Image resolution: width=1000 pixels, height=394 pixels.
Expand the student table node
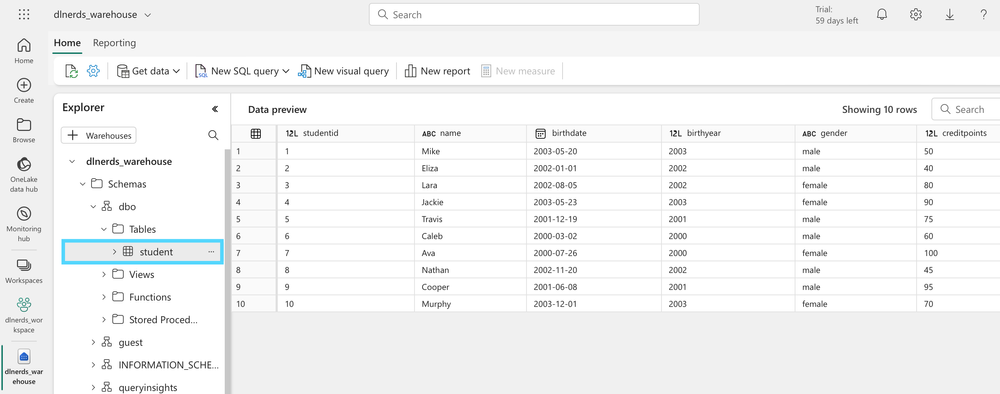pos(114,252)
